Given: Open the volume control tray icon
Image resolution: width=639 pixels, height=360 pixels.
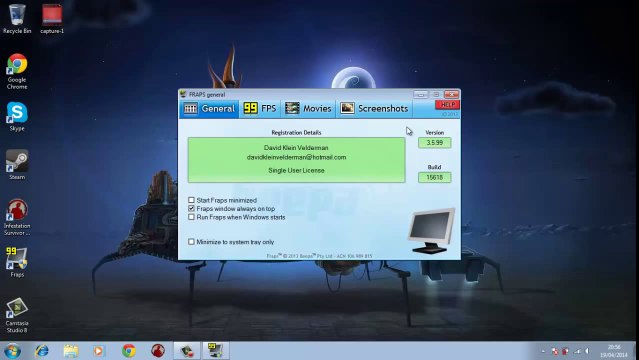Looking at the screenshot, I should point(587,351).
